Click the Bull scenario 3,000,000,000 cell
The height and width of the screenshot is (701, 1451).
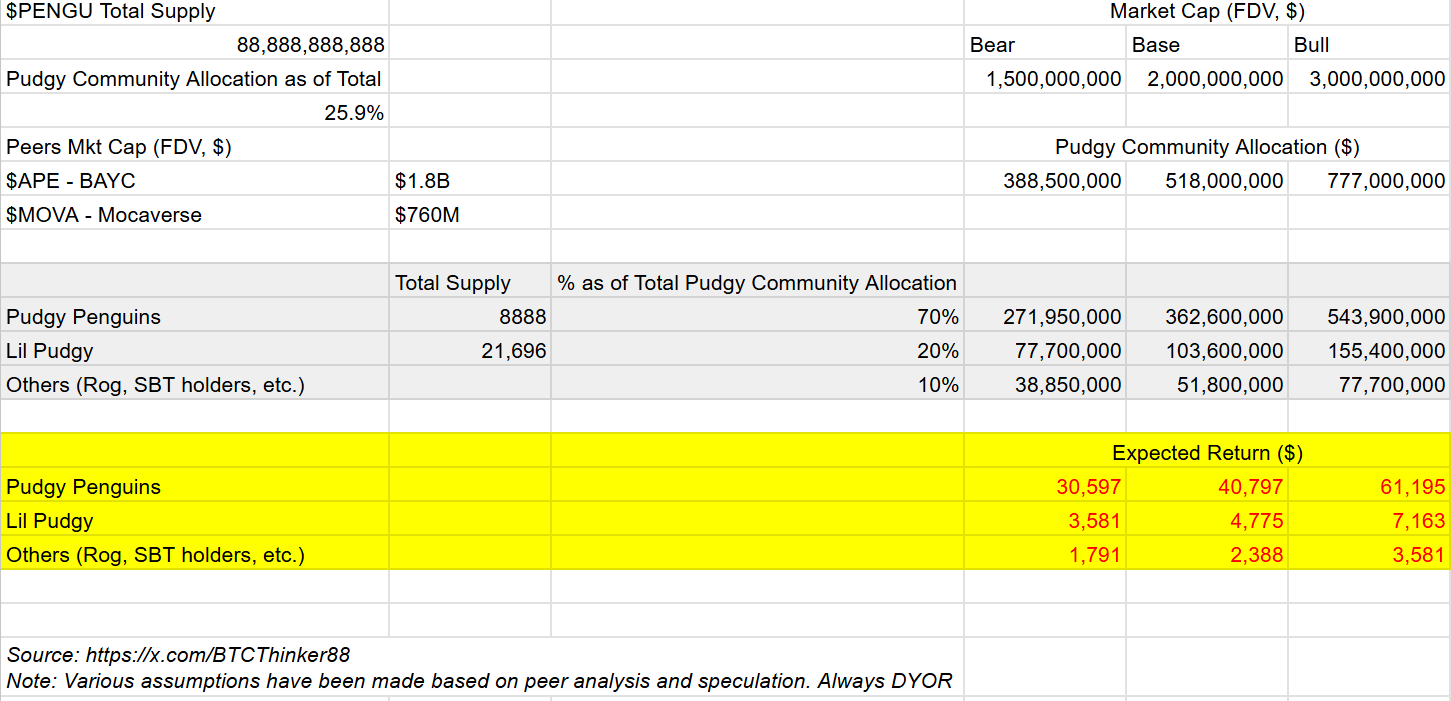tap(1376, 79)
